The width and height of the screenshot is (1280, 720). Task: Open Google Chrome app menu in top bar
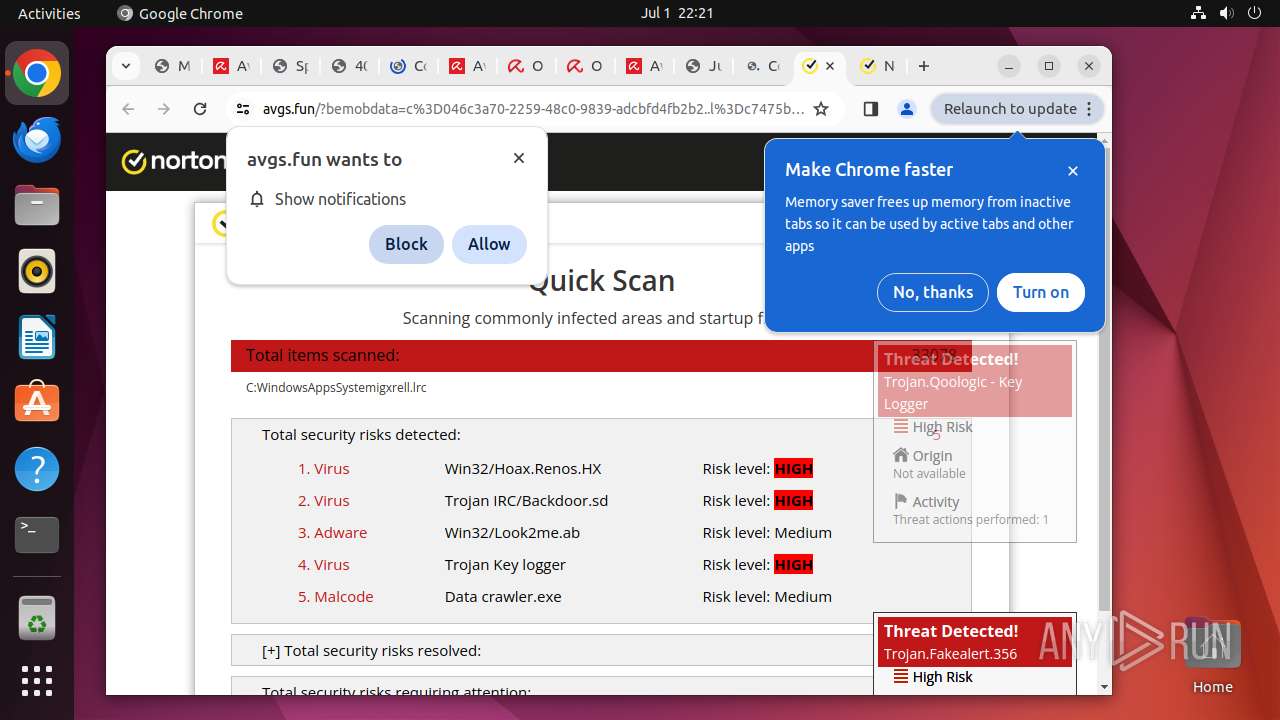[180, 13]
